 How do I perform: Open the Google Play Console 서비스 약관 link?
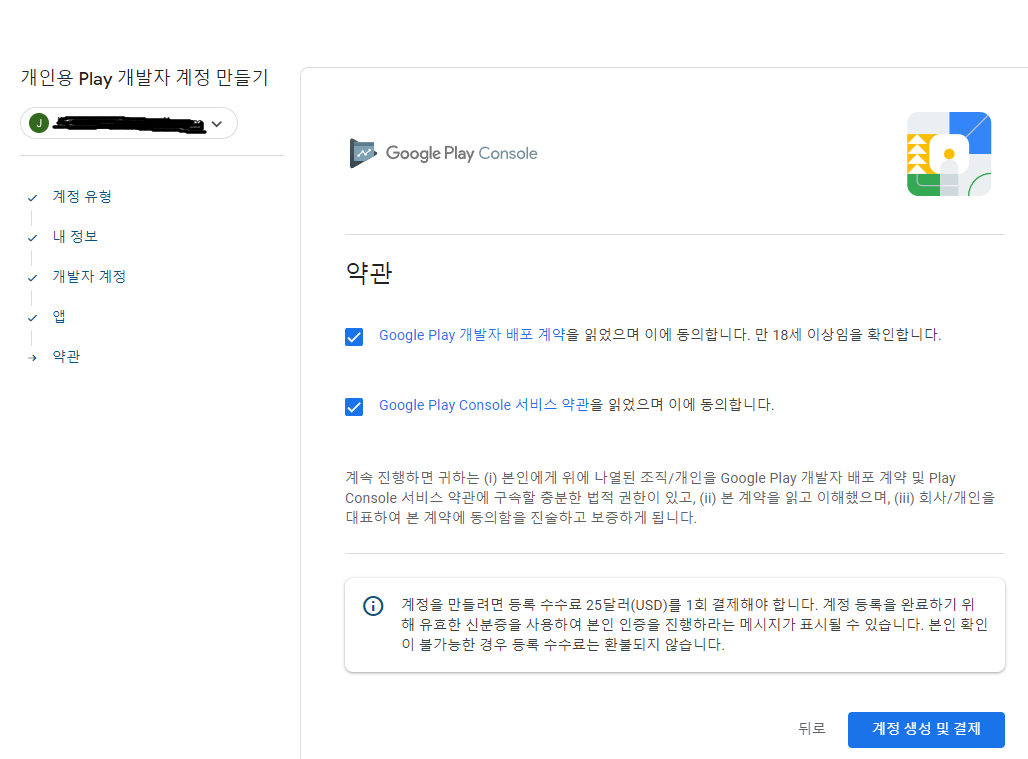[x=484, y=405]
